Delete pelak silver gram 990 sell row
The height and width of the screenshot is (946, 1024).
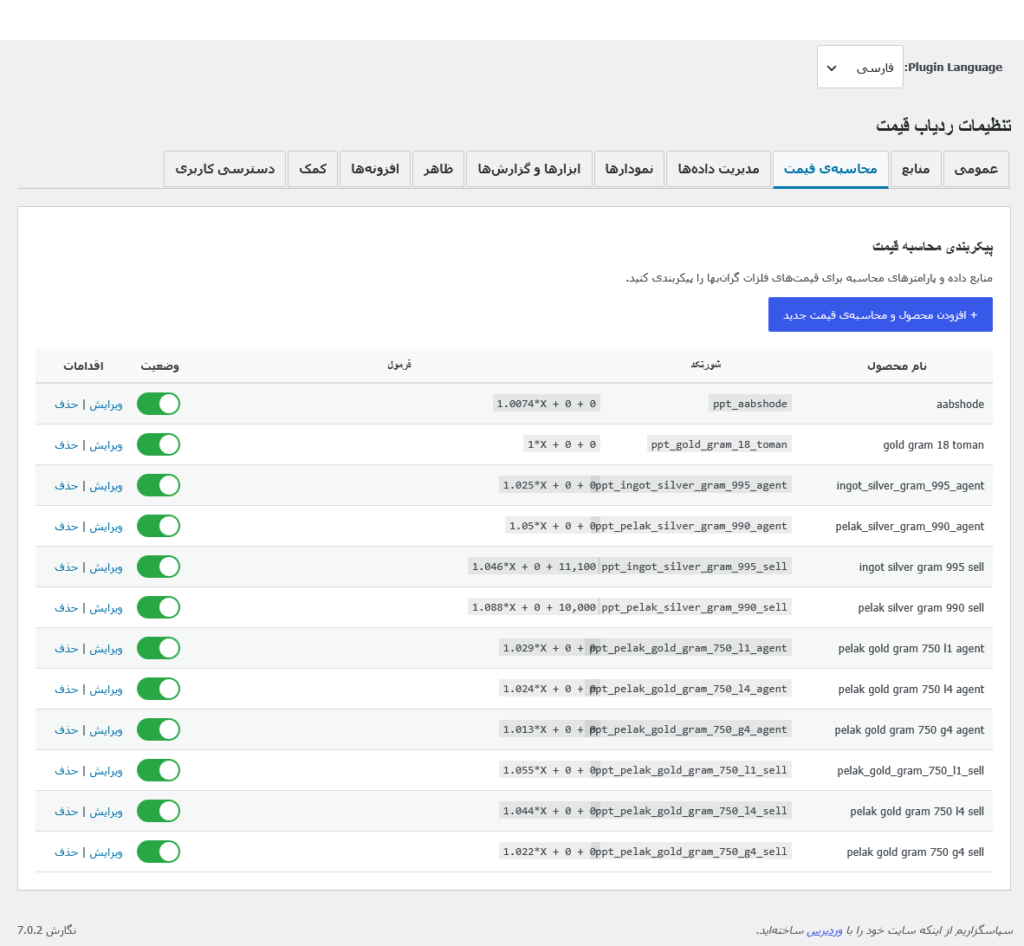(x=66, y=608)
